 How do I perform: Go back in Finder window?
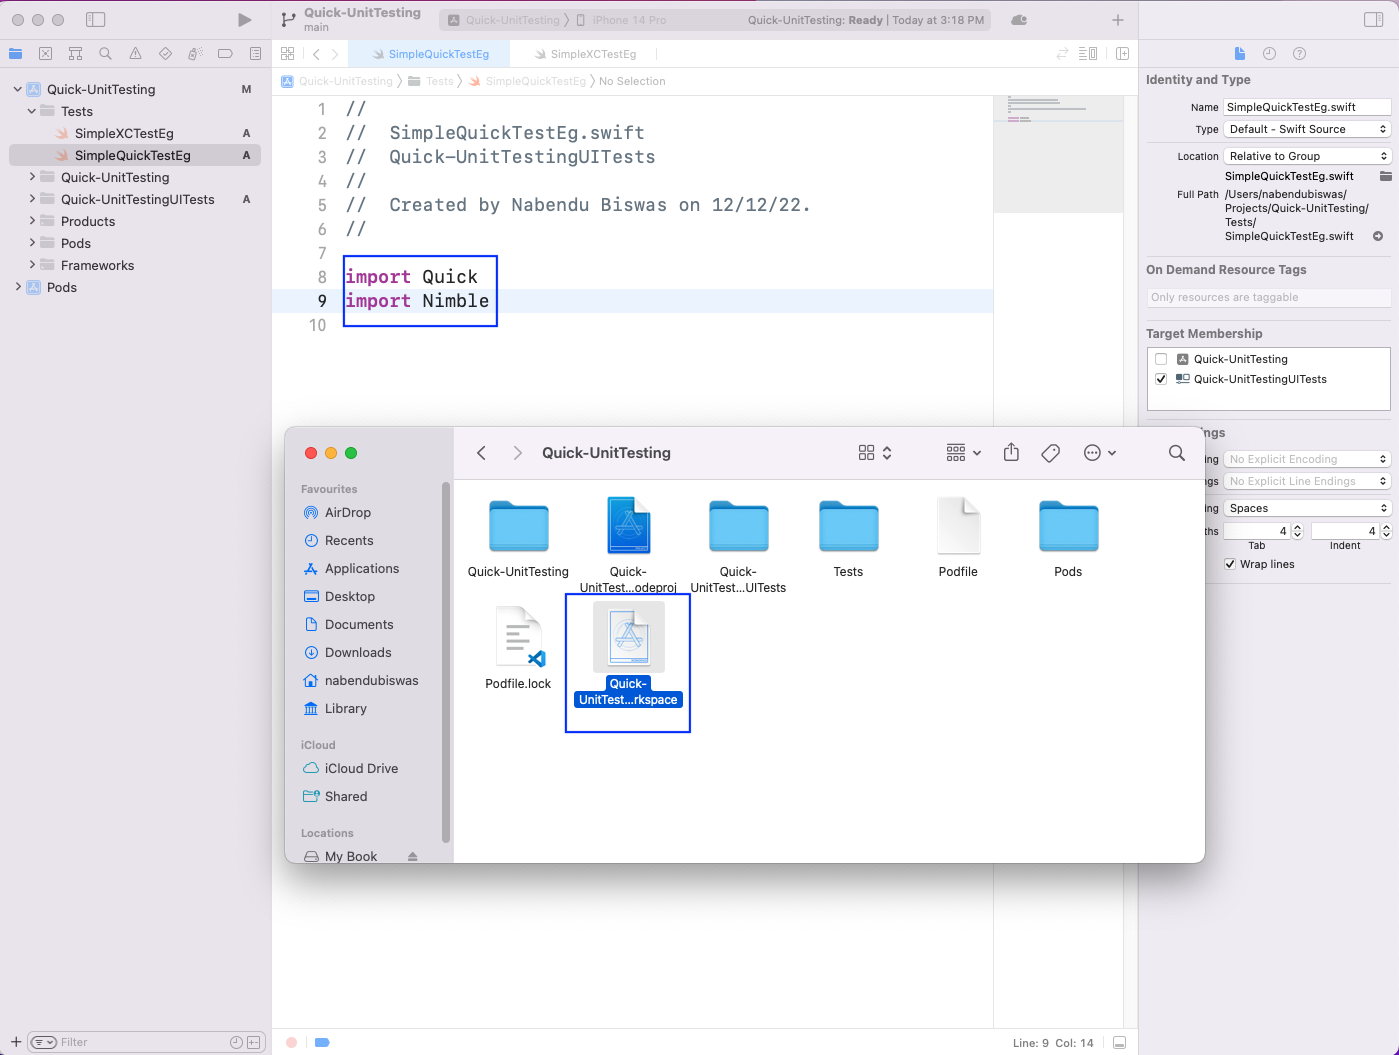point(481,453)
